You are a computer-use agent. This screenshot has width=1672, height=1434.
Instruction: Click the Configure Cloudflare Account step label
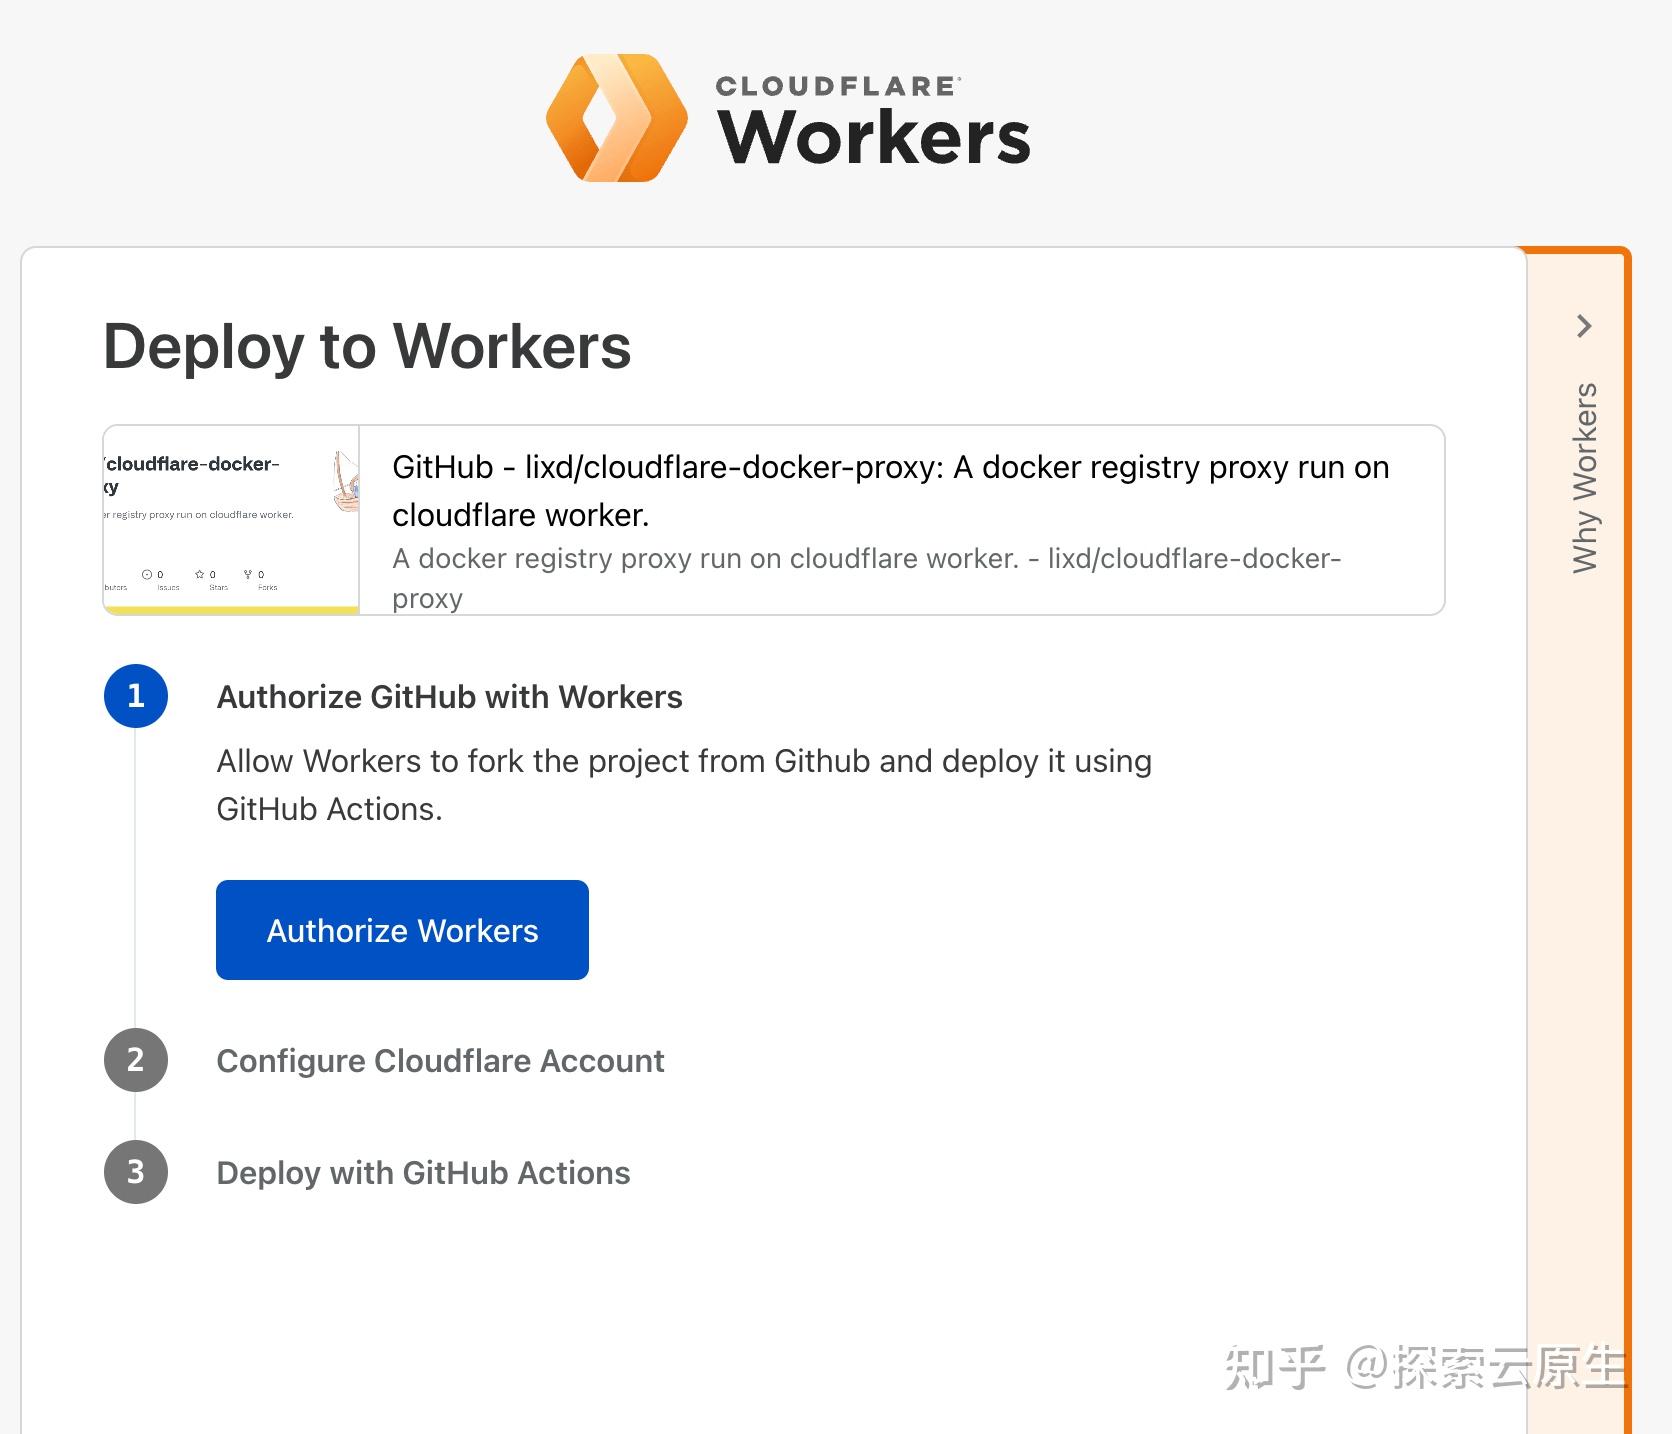441,1060
